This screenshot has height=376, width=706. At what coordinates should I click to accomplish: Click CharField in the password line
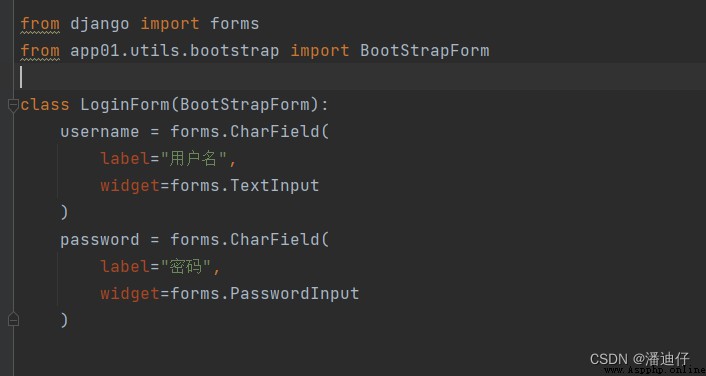(x=275, y=240)
